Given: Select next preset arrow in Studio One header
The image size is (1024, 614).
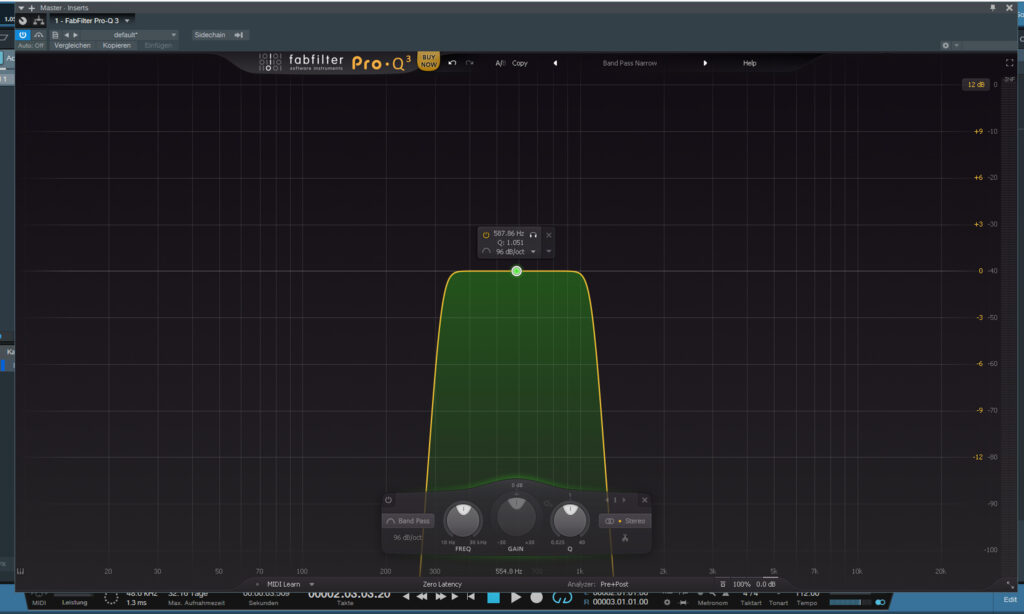Looking at the screenshot, I should (x=76, y=35).
